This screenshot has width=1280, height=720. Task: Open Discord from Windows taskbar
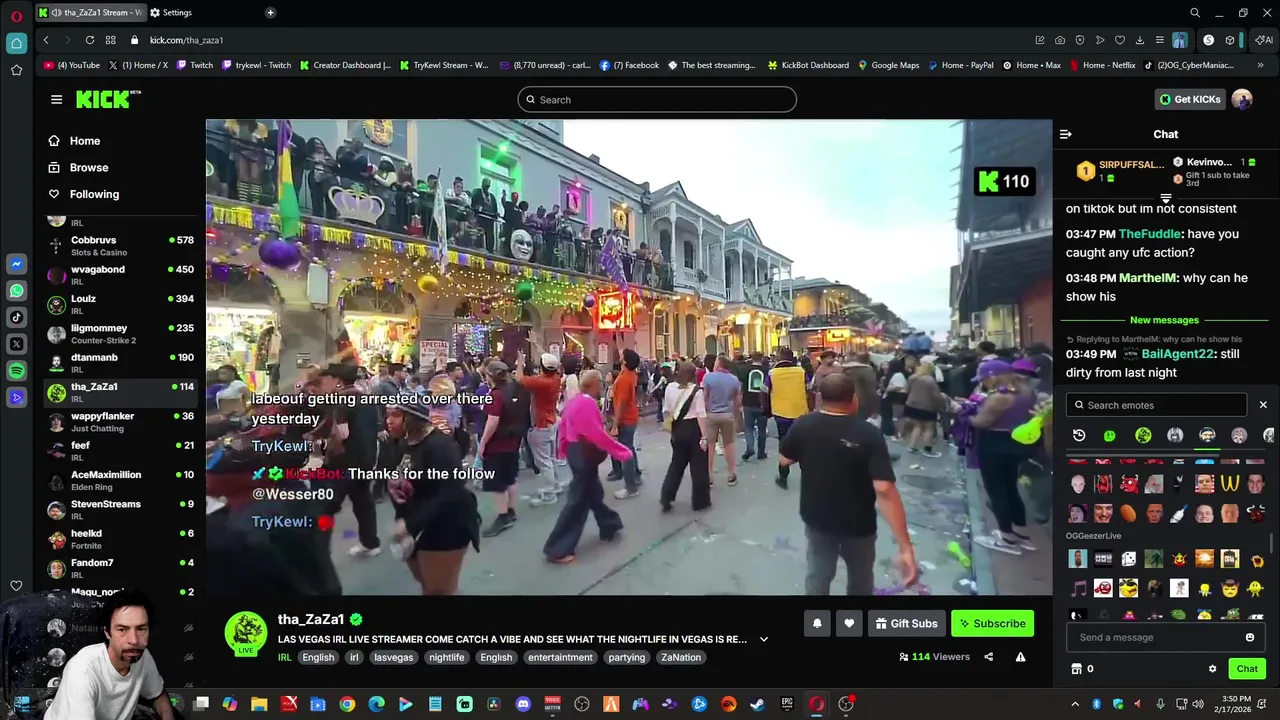pos(523,704)
